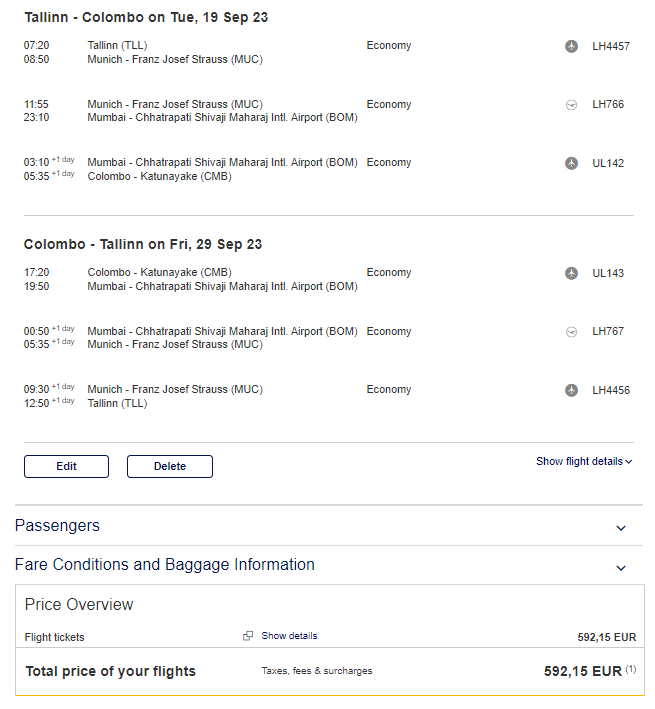
Task: Click the Price Overview heading
Action: [x=79, y=604]
